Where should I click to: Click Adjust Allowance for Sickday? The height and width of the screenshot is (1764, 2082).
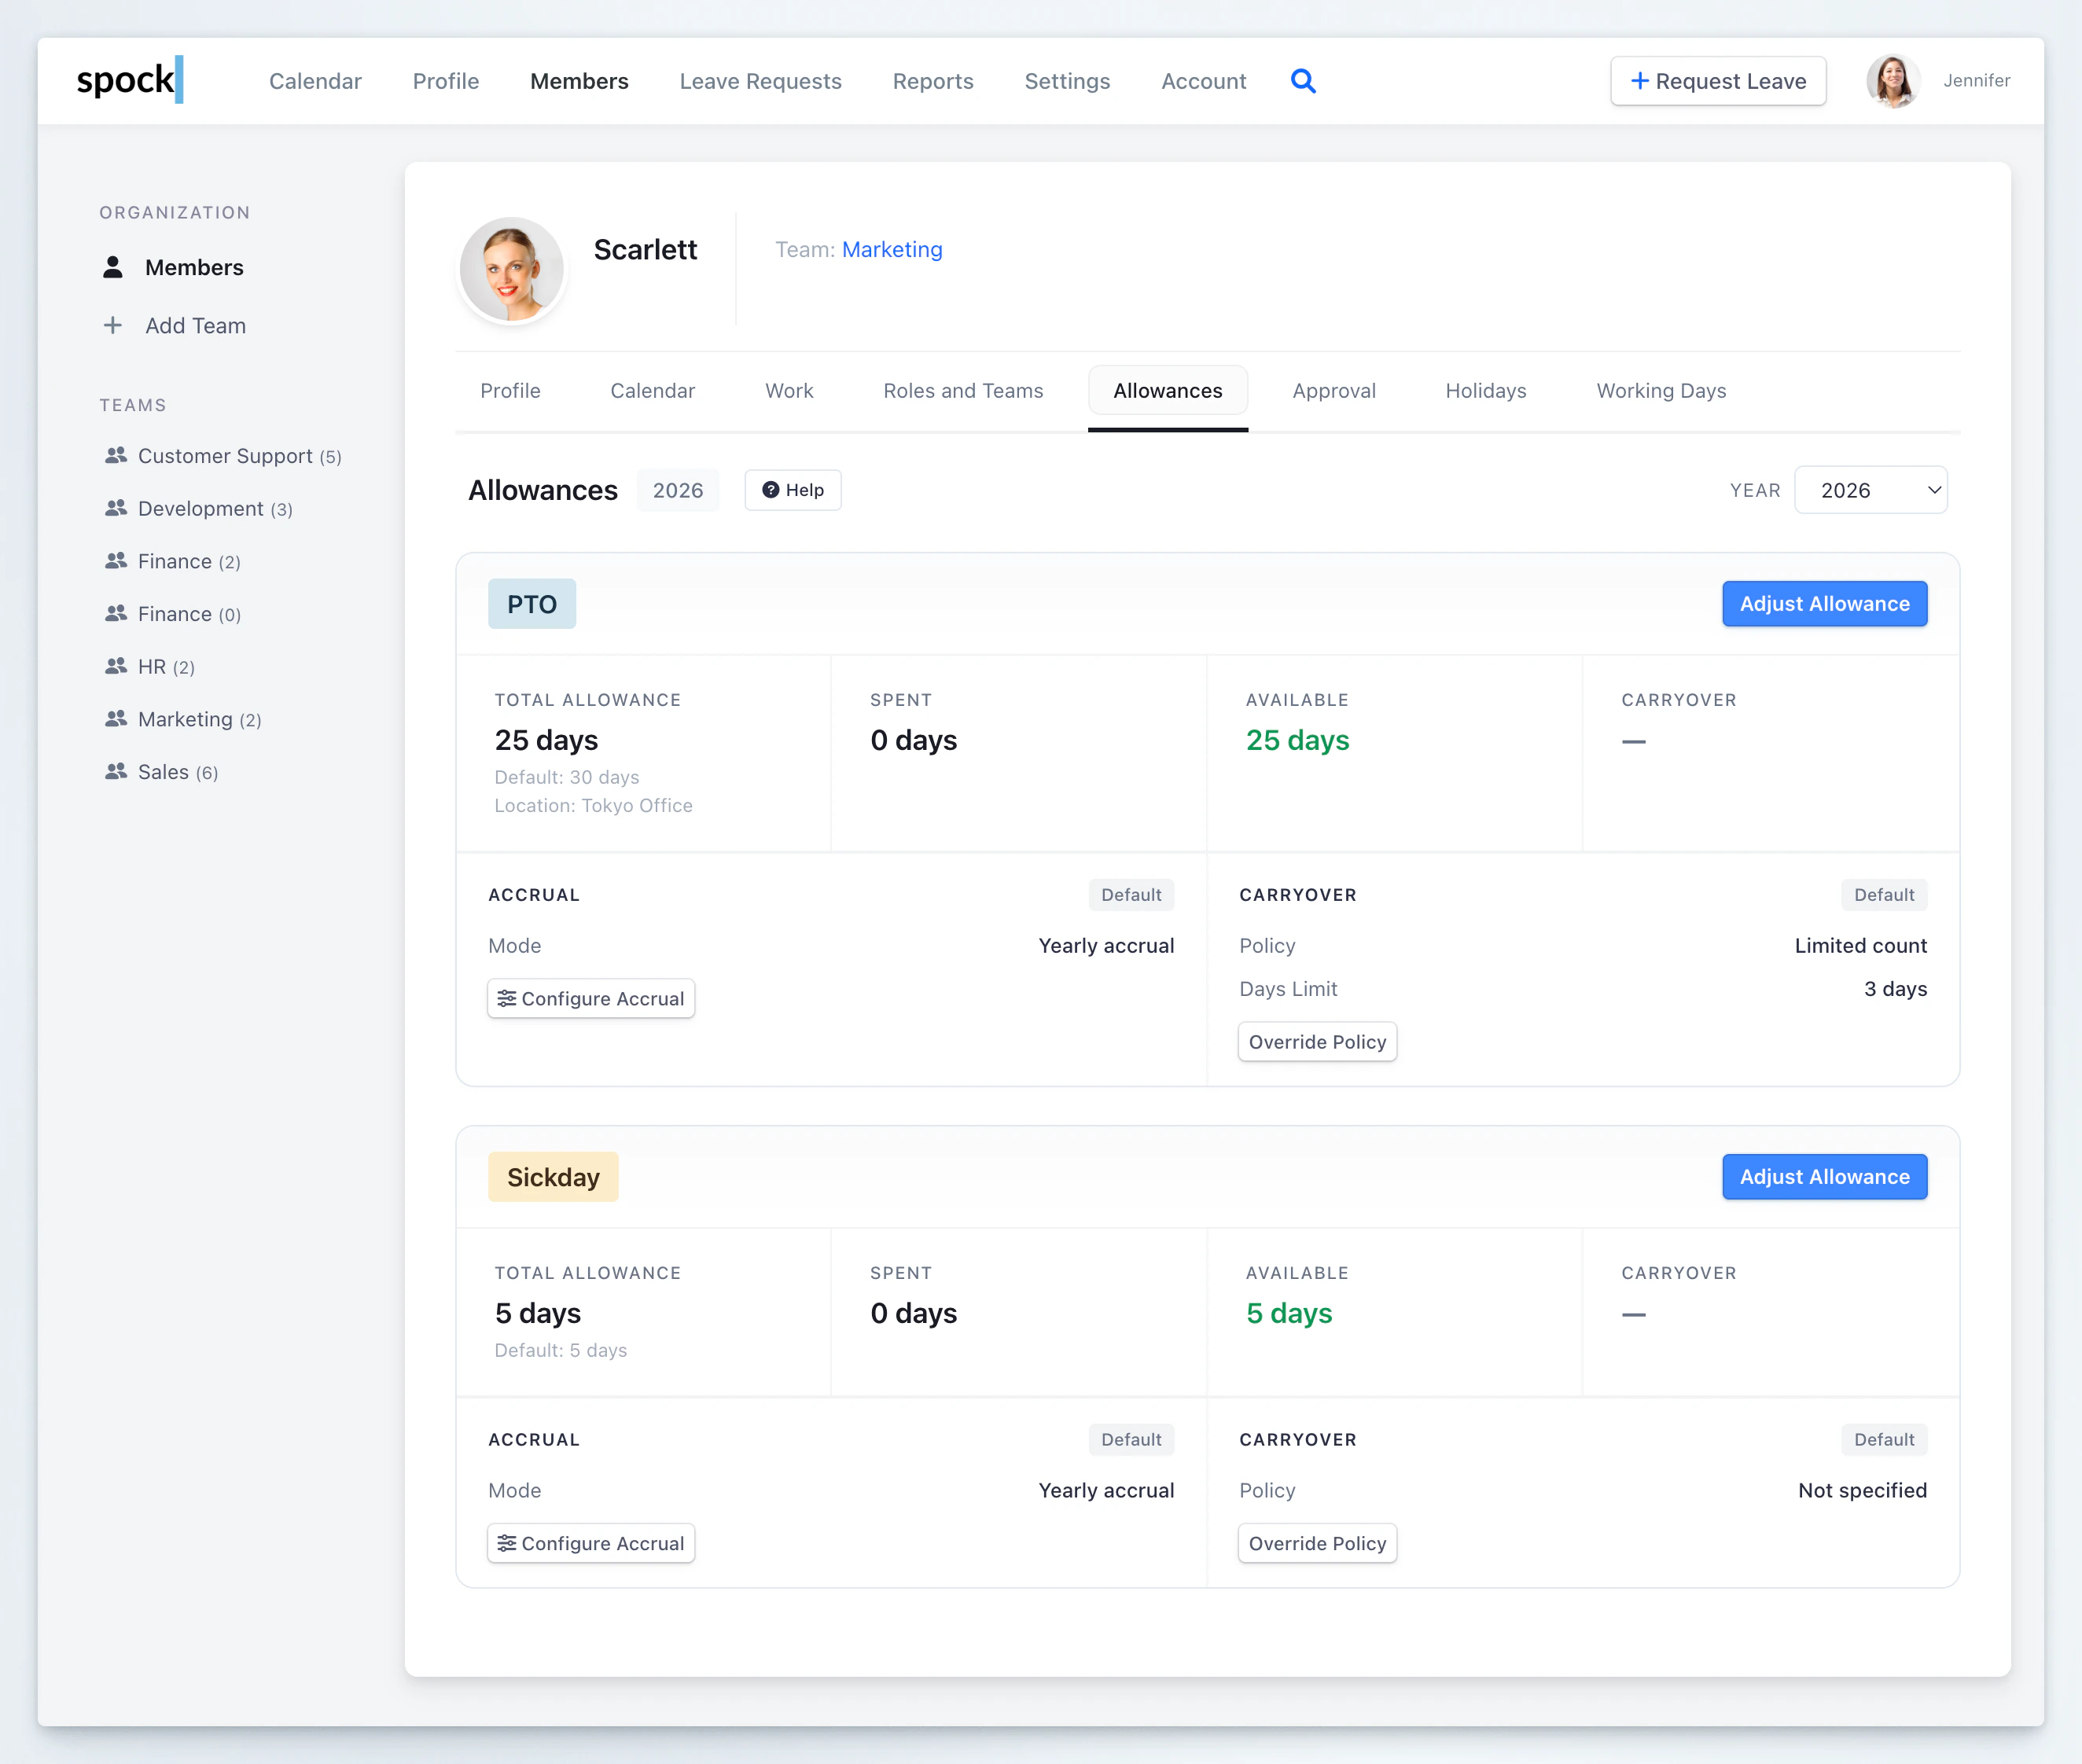click(1823, 1177)
